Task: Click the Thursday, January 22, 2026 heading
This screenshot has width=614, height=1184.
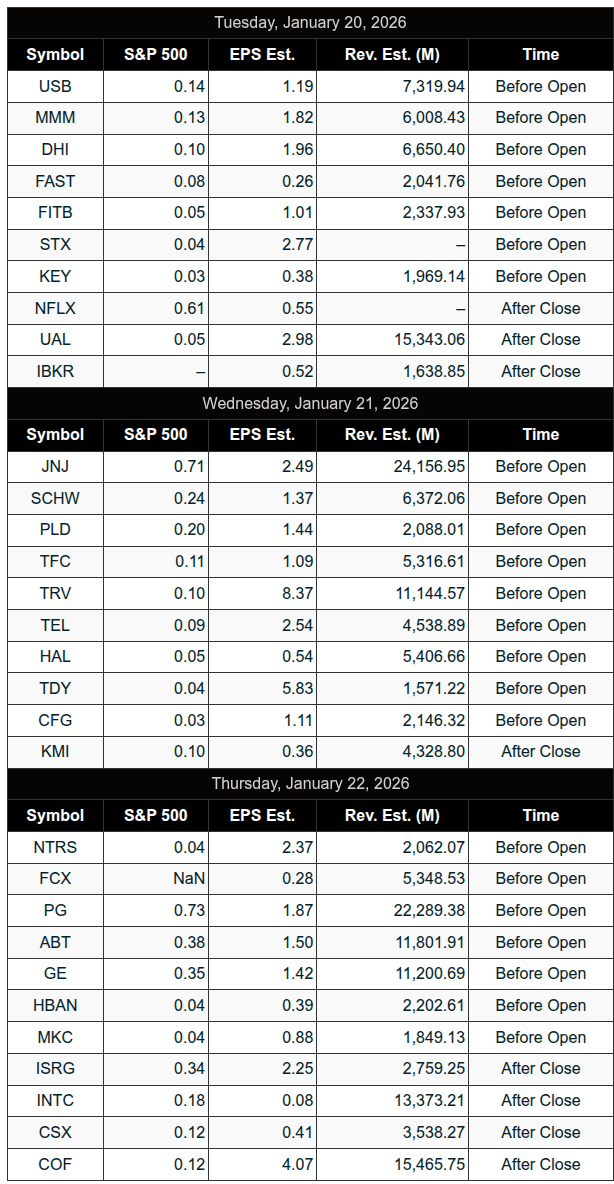Action: (310, 783)
